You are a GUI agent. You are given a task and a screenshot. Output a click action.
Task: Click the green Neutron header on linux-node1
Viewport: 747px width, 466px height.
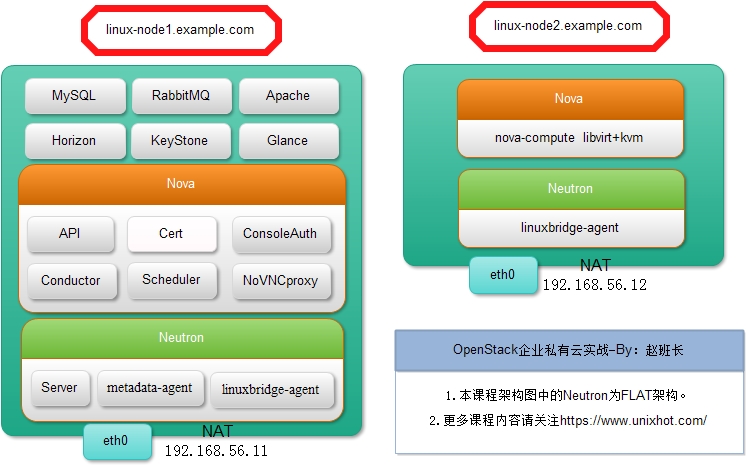182,338
